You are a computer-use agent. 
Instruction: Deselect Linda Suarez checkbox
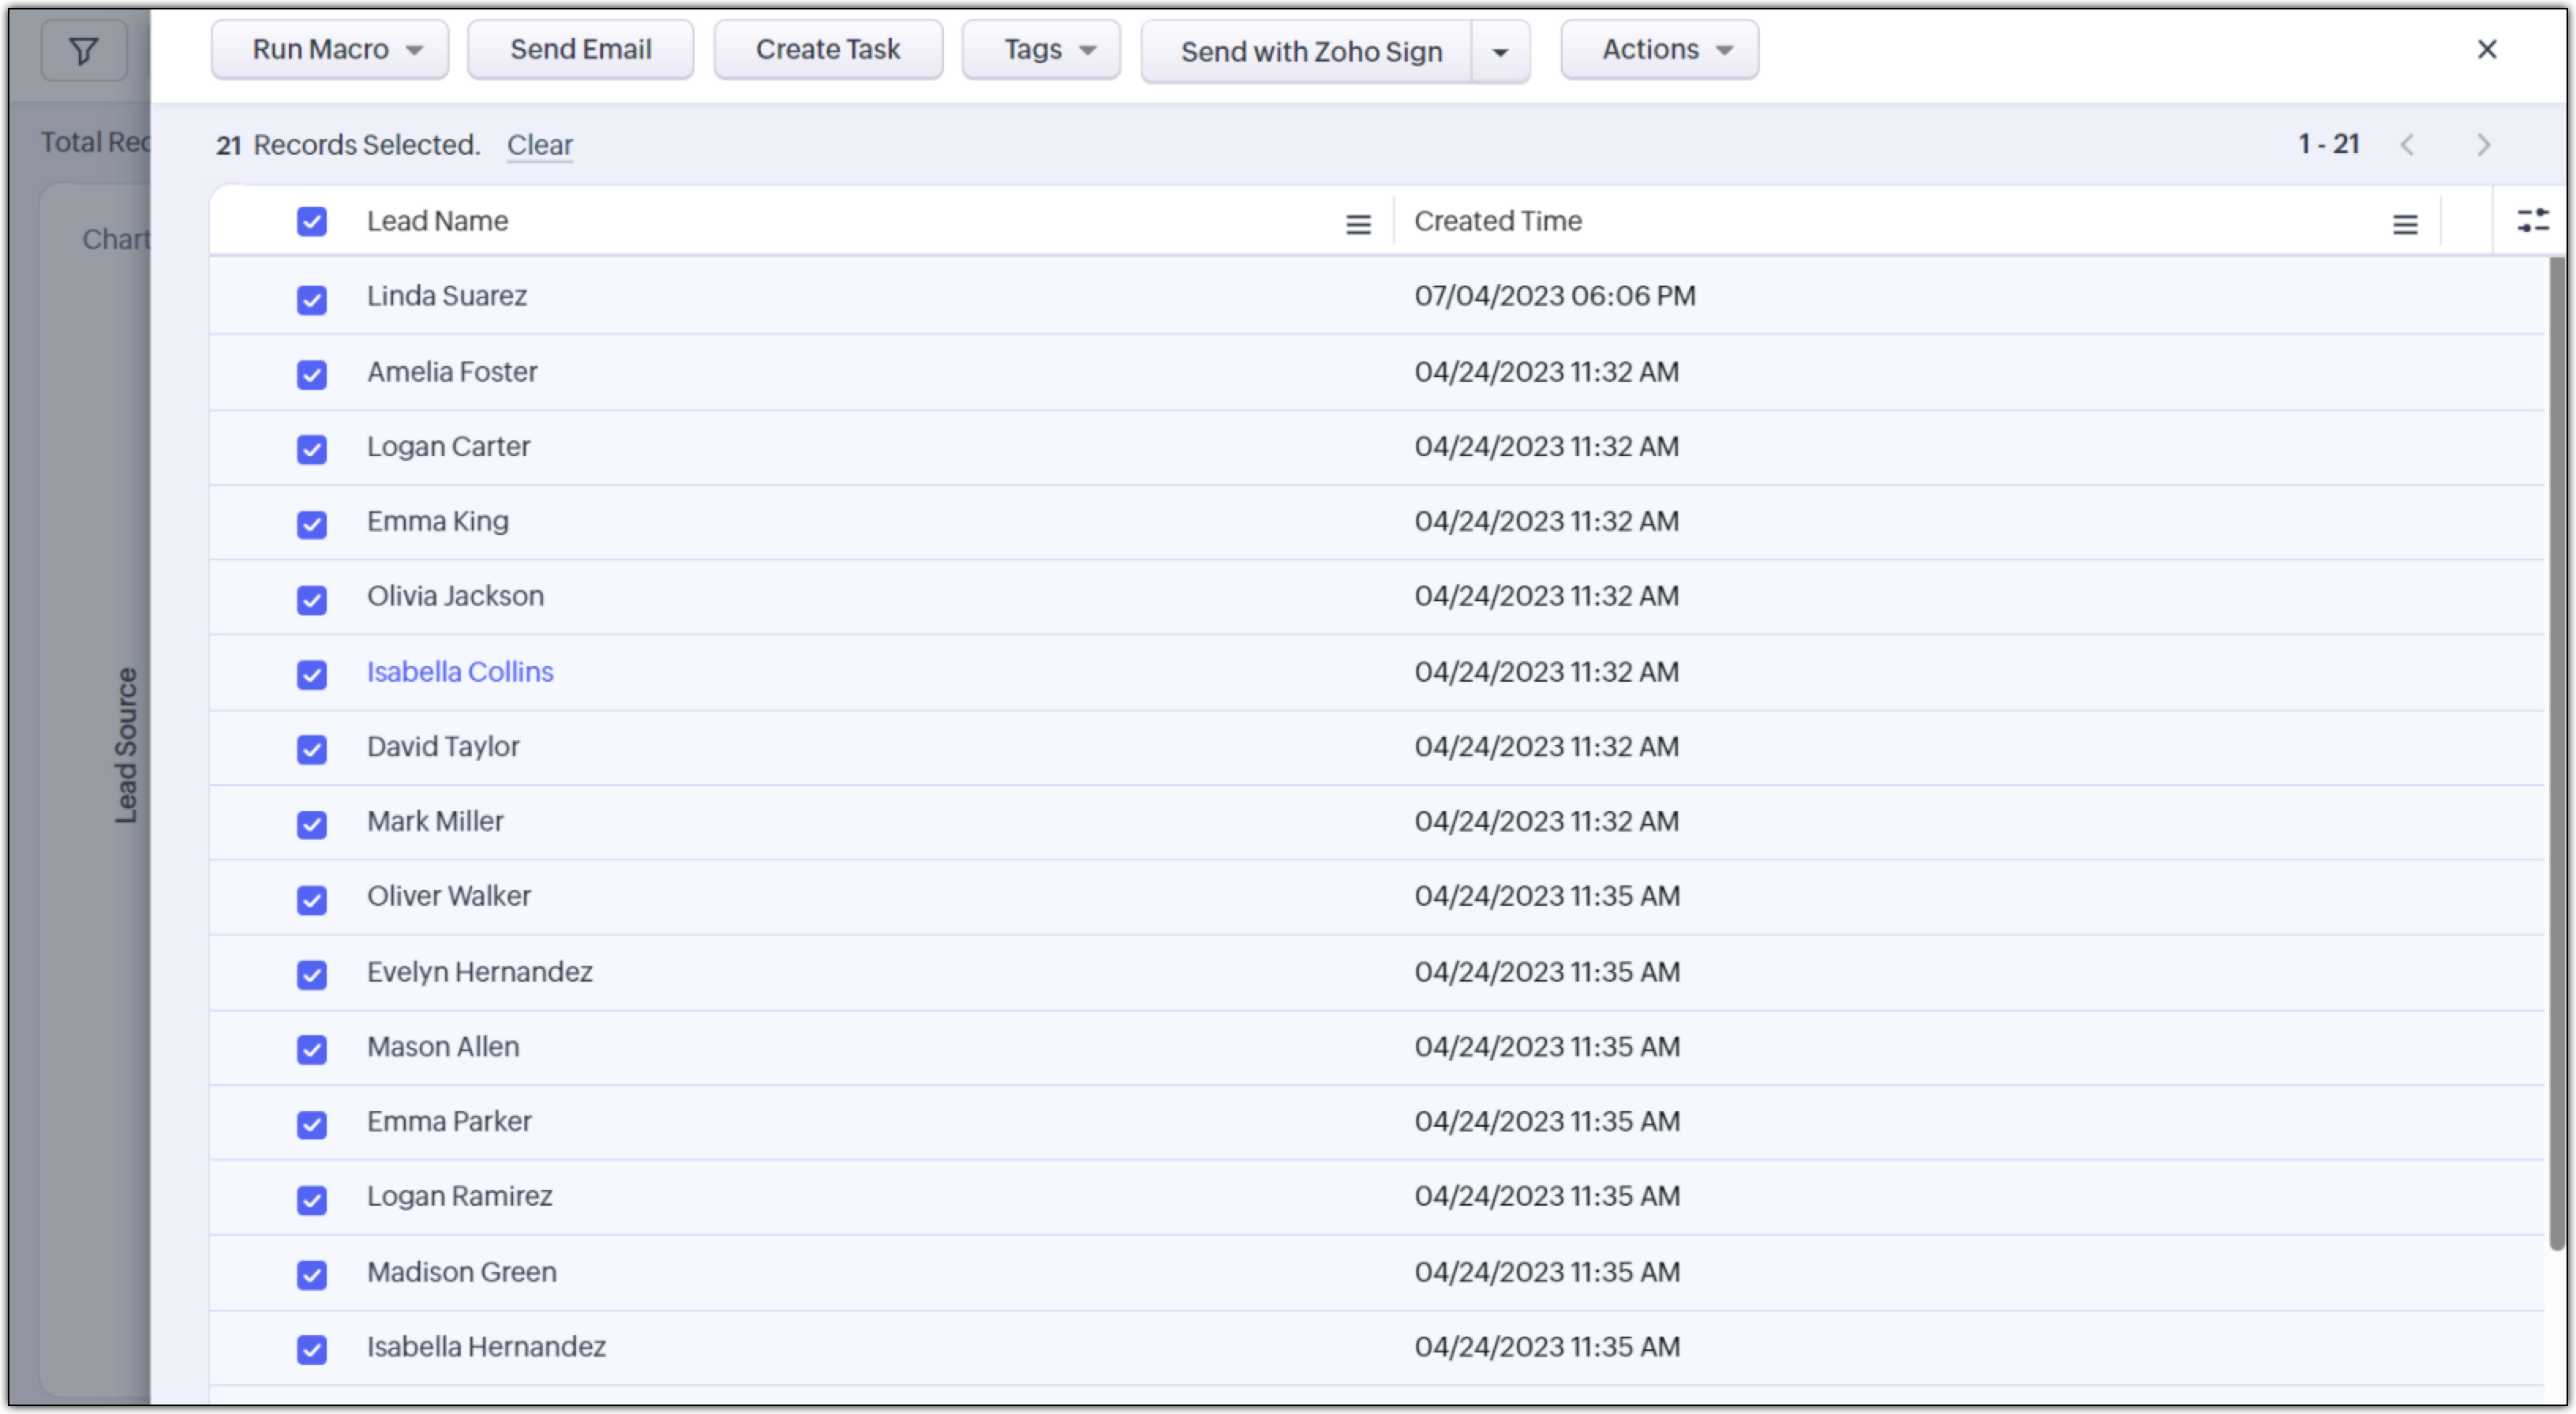click(x=311, y=299)
